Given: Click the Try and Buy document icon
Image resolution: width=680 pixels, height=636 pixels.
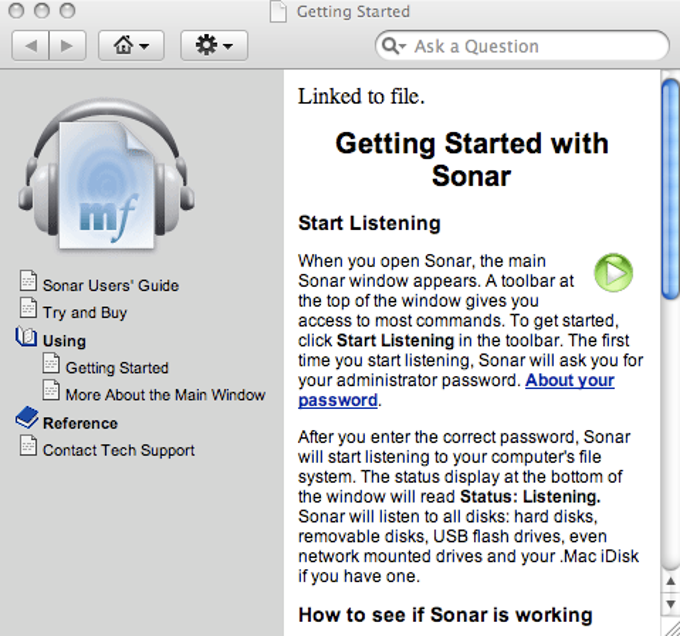Looking at the screenshot, I should tap(28, 307).
